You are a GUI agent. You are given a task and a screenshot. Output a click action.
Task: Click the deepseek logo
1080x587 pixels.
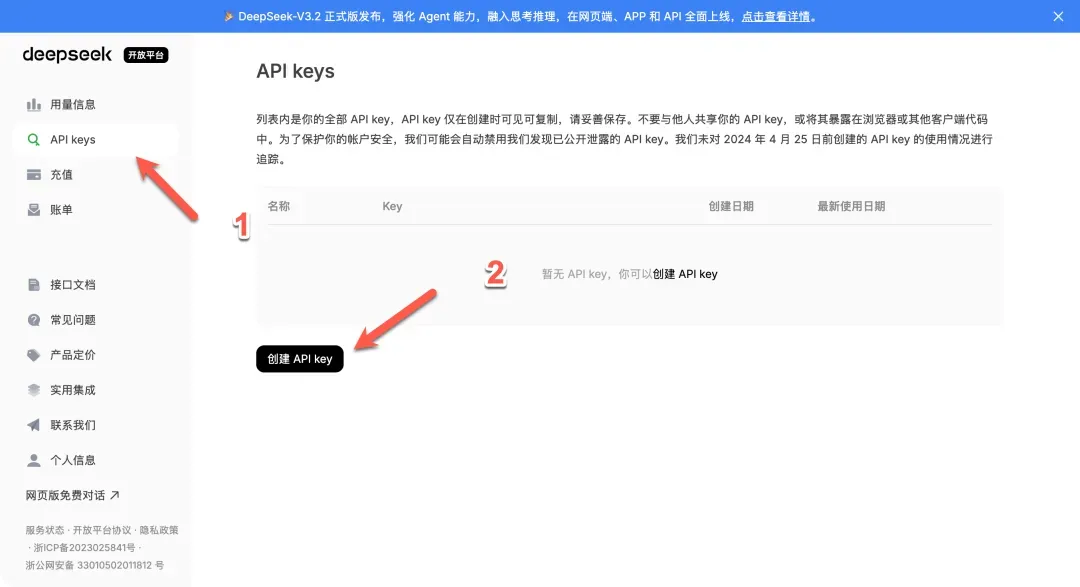click(67, 54)
